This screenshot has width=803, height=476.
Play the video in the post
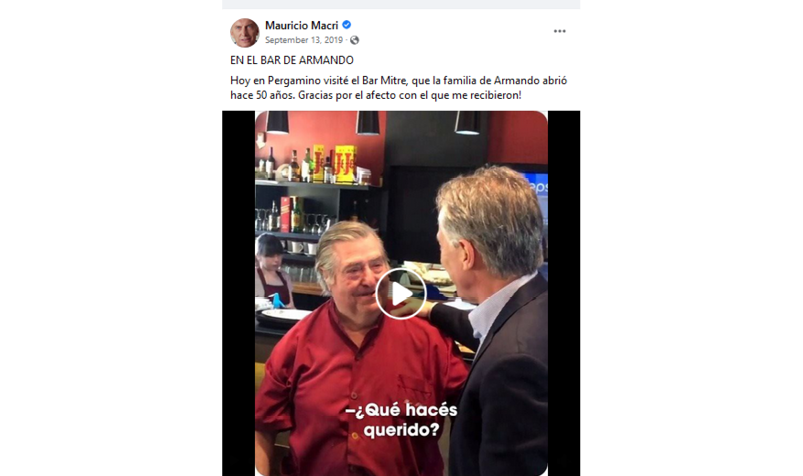[400, 294]
